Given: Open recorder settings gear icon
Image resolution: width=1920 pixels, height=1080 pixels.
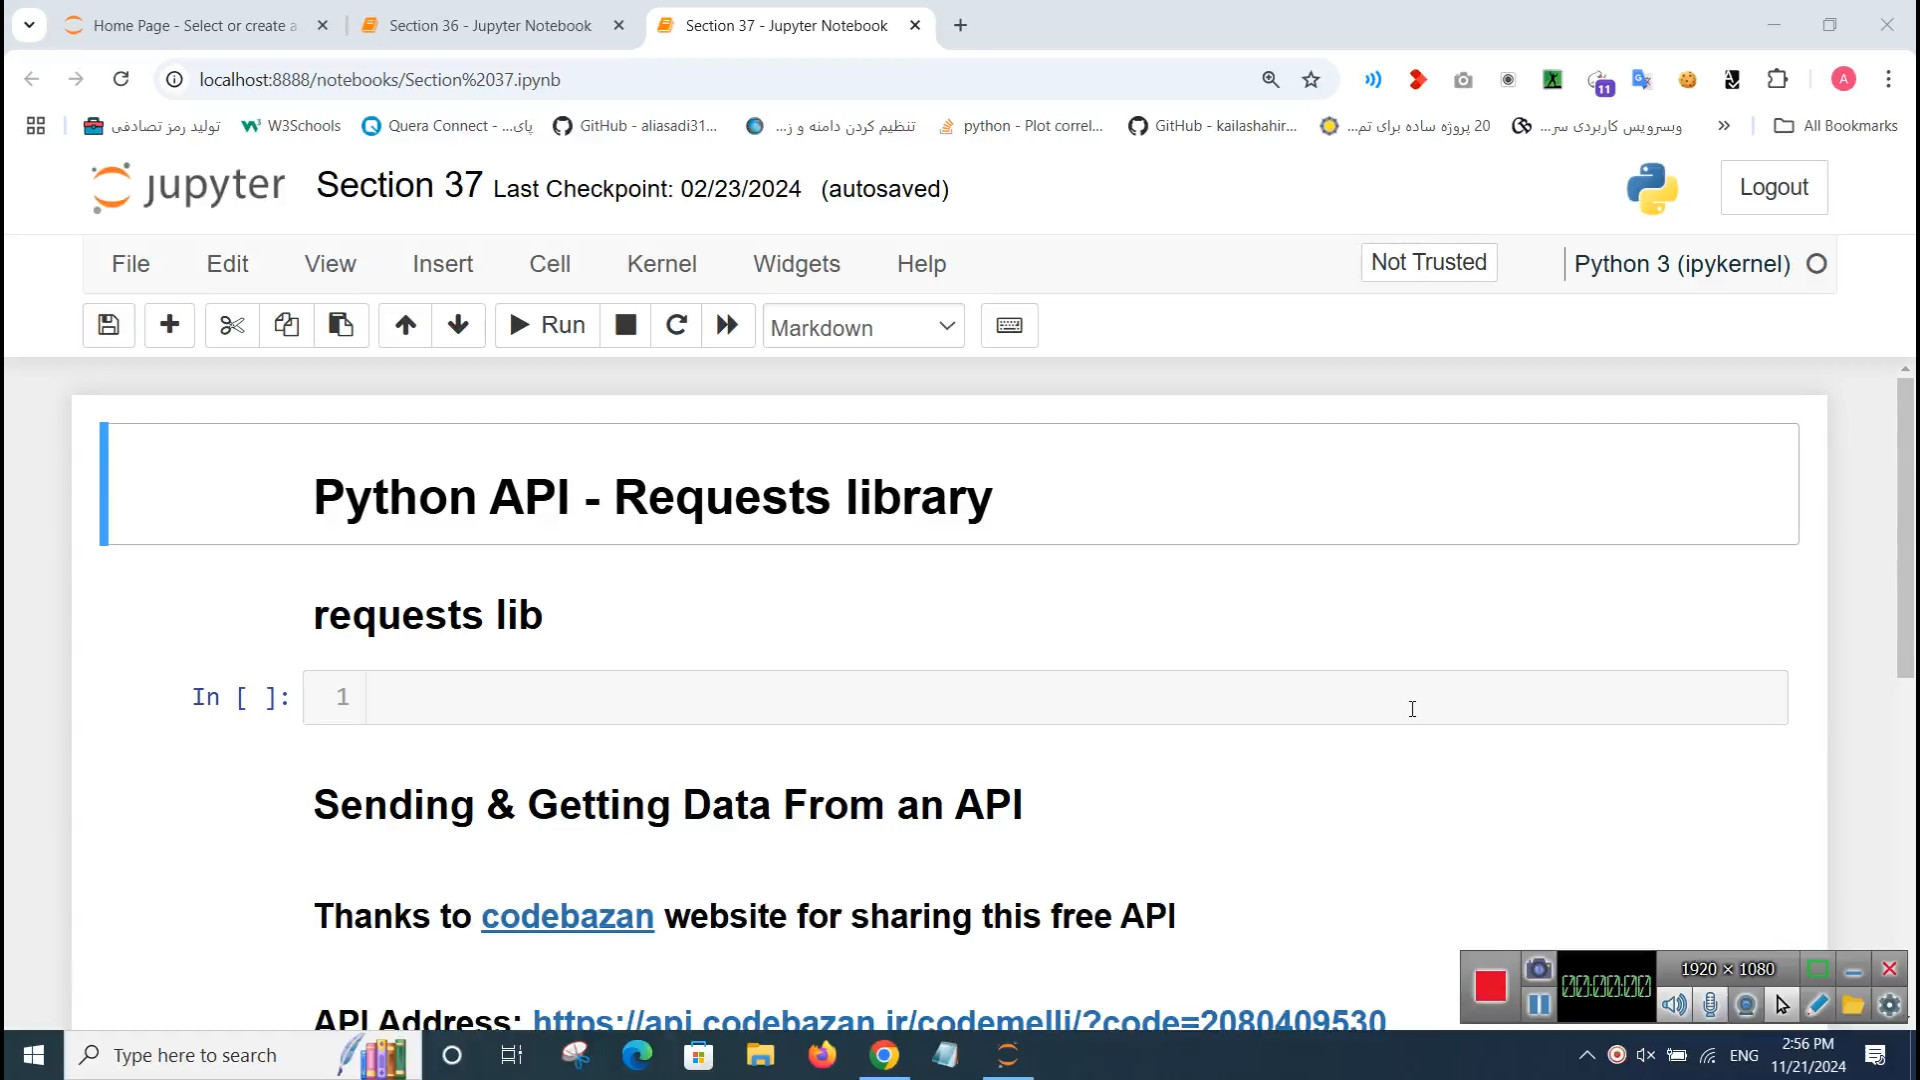Looking at the screenshot, I should pos(1889,1005).
